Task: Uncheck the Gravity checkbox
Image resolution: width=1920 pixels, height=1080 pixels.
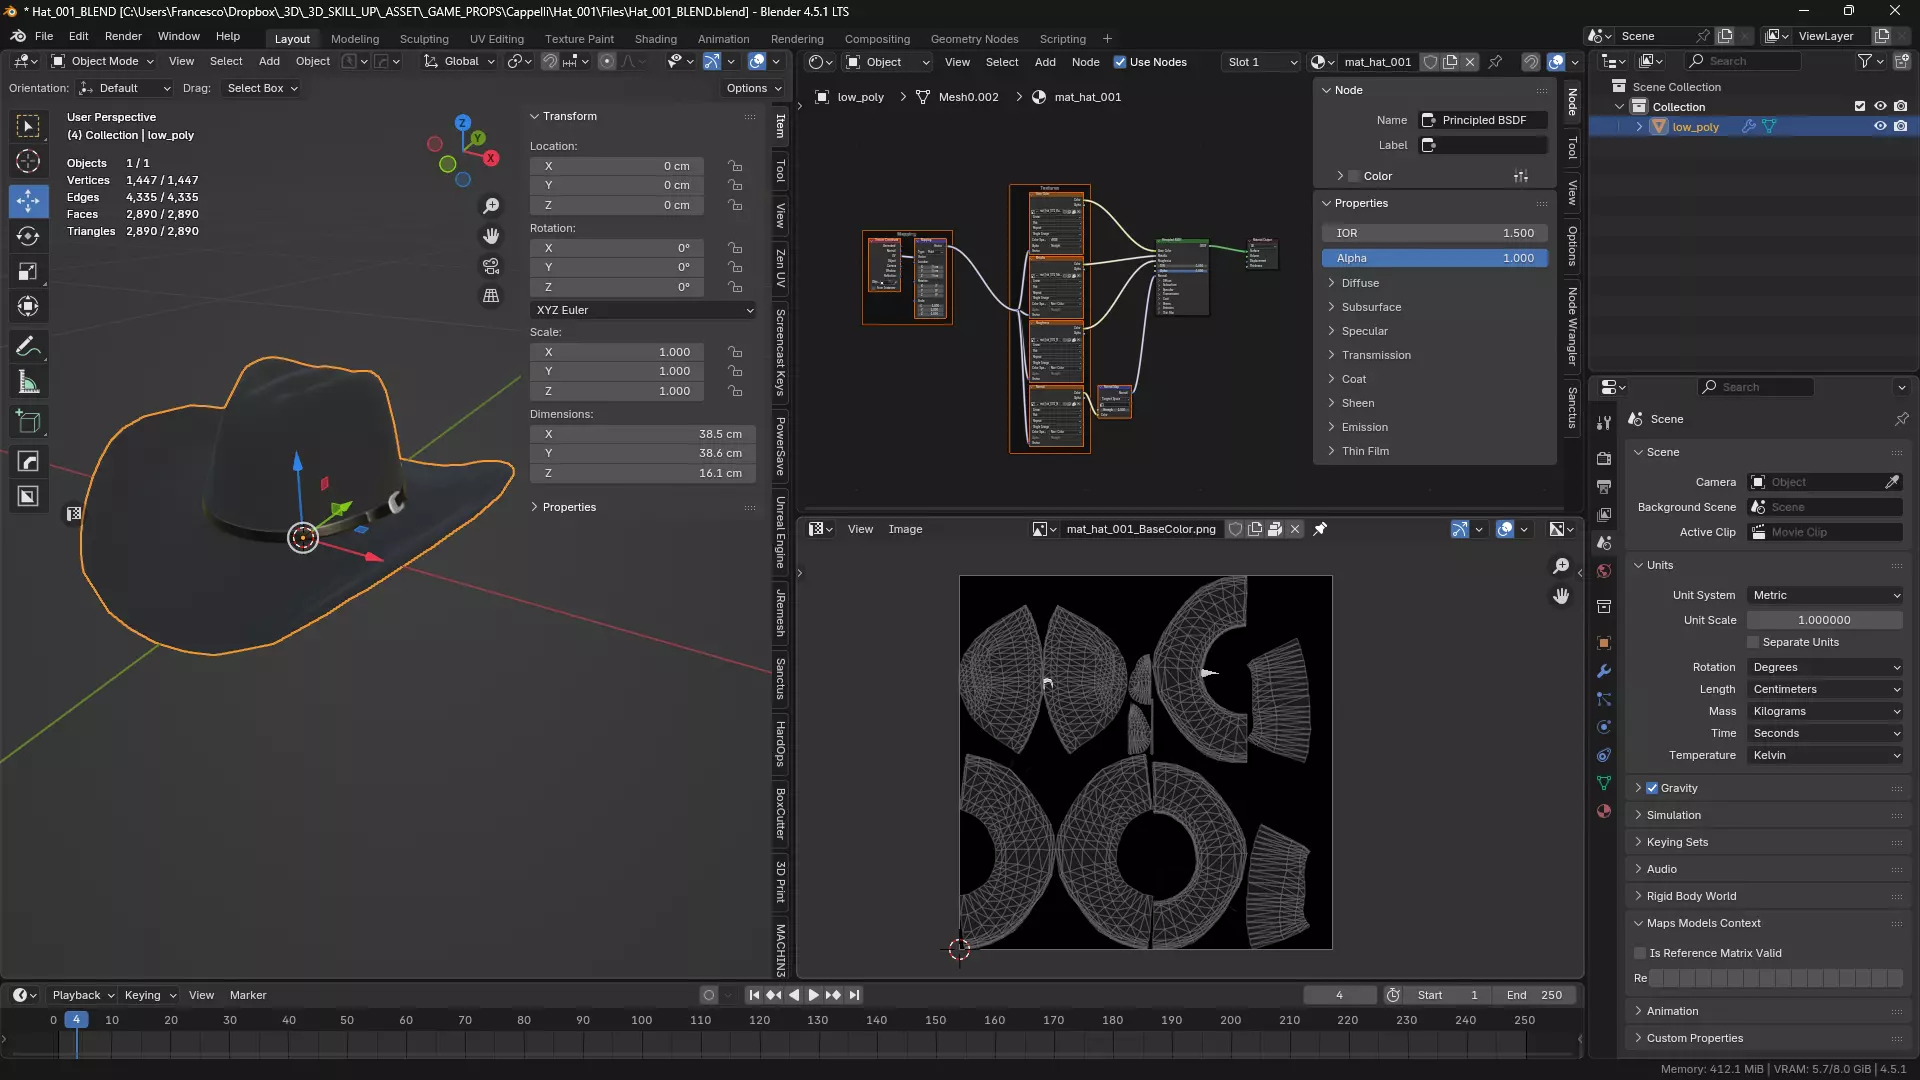Action: pyautogui.click(x=1652, y=788)
